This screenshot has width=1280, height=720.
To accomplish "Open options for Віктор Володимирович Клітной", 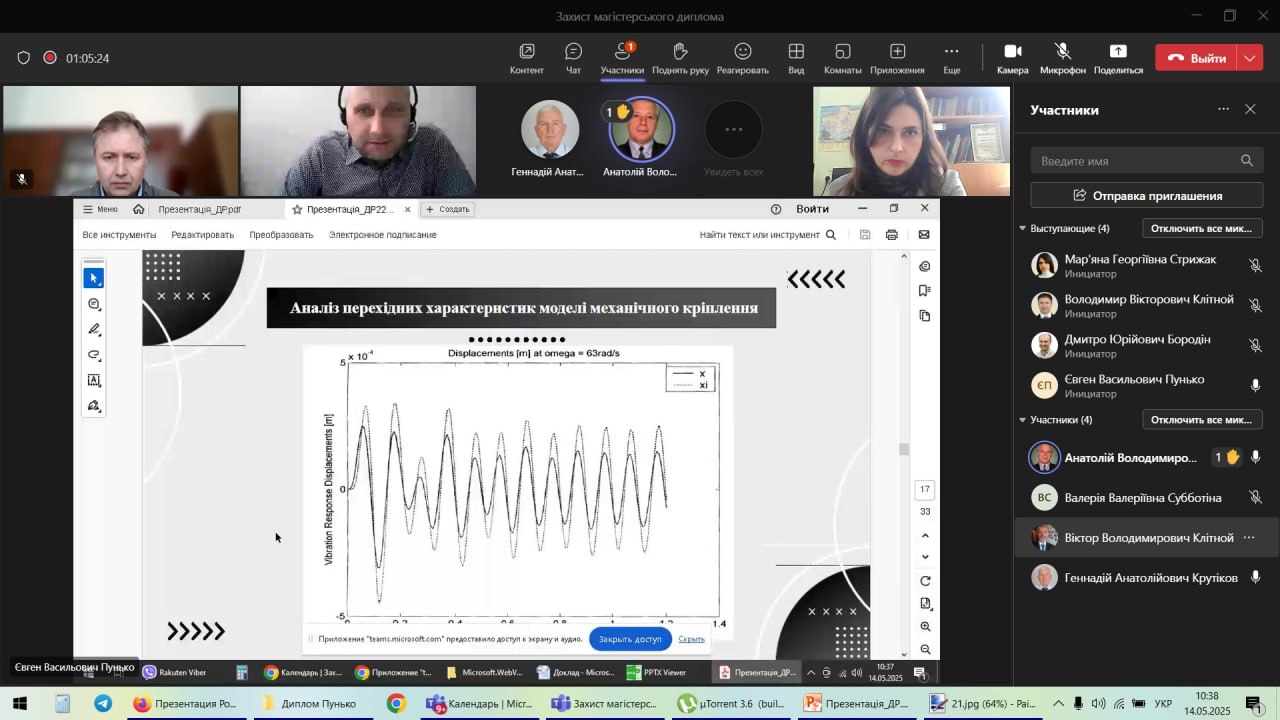I will (x=1249, y=538).
